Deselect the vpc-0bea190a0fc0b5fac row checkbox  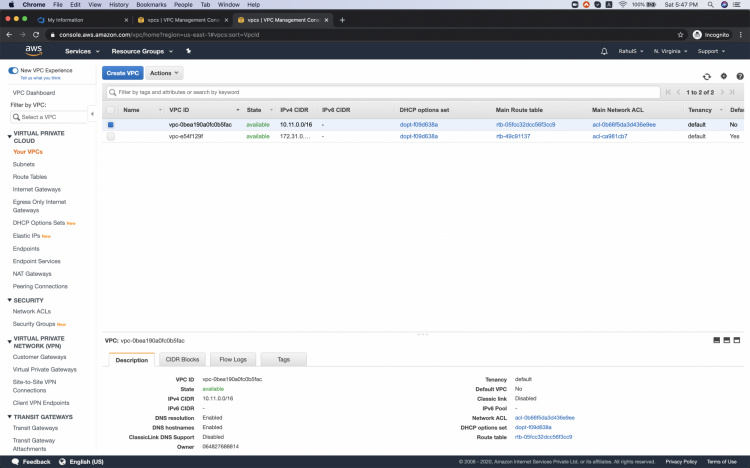click(111, 125)
